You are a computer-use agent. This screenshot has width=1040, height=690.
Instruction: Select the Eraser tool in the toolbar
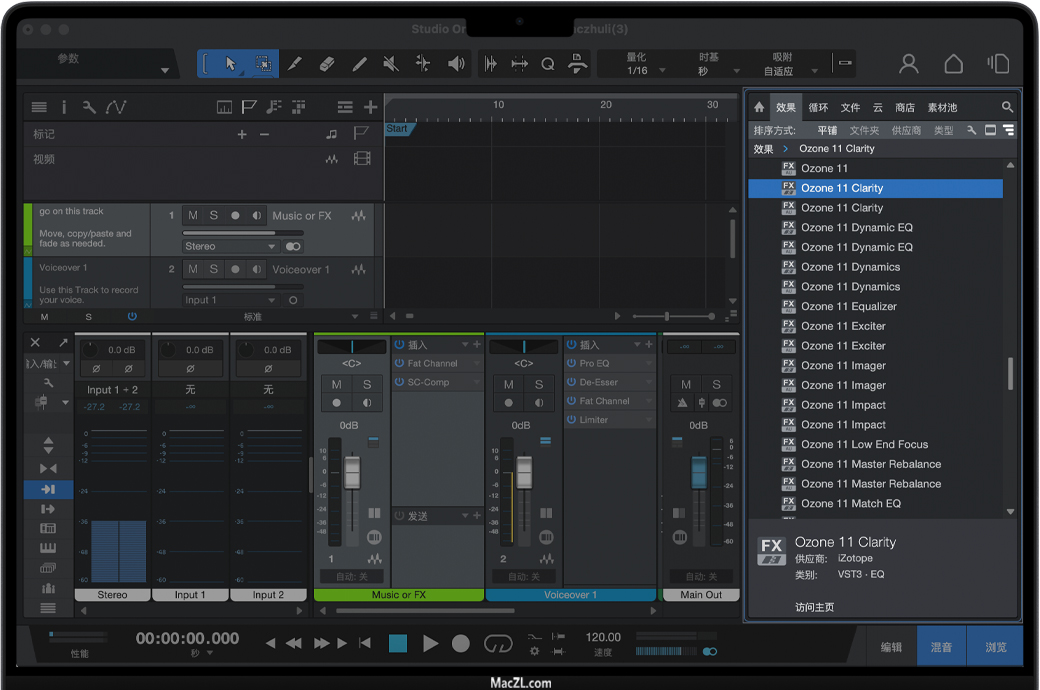click(326, 64)
